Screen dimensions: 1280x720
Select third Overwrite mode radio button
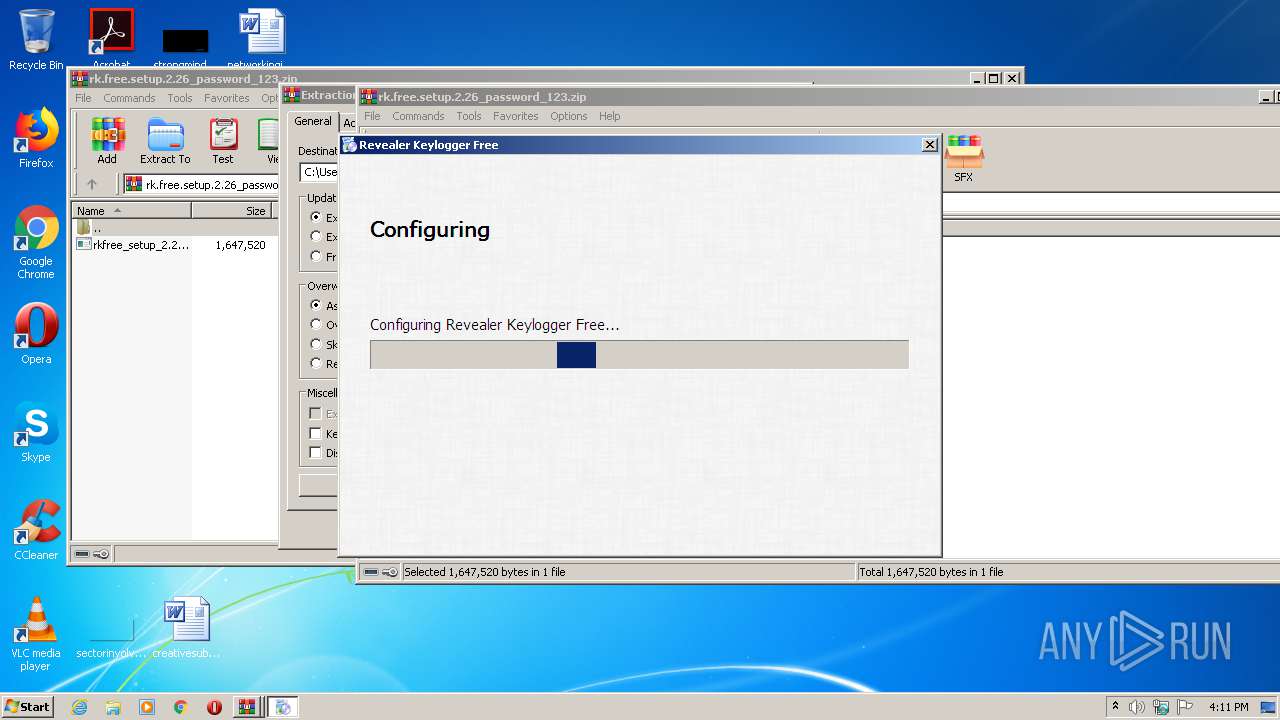[316, 344]
